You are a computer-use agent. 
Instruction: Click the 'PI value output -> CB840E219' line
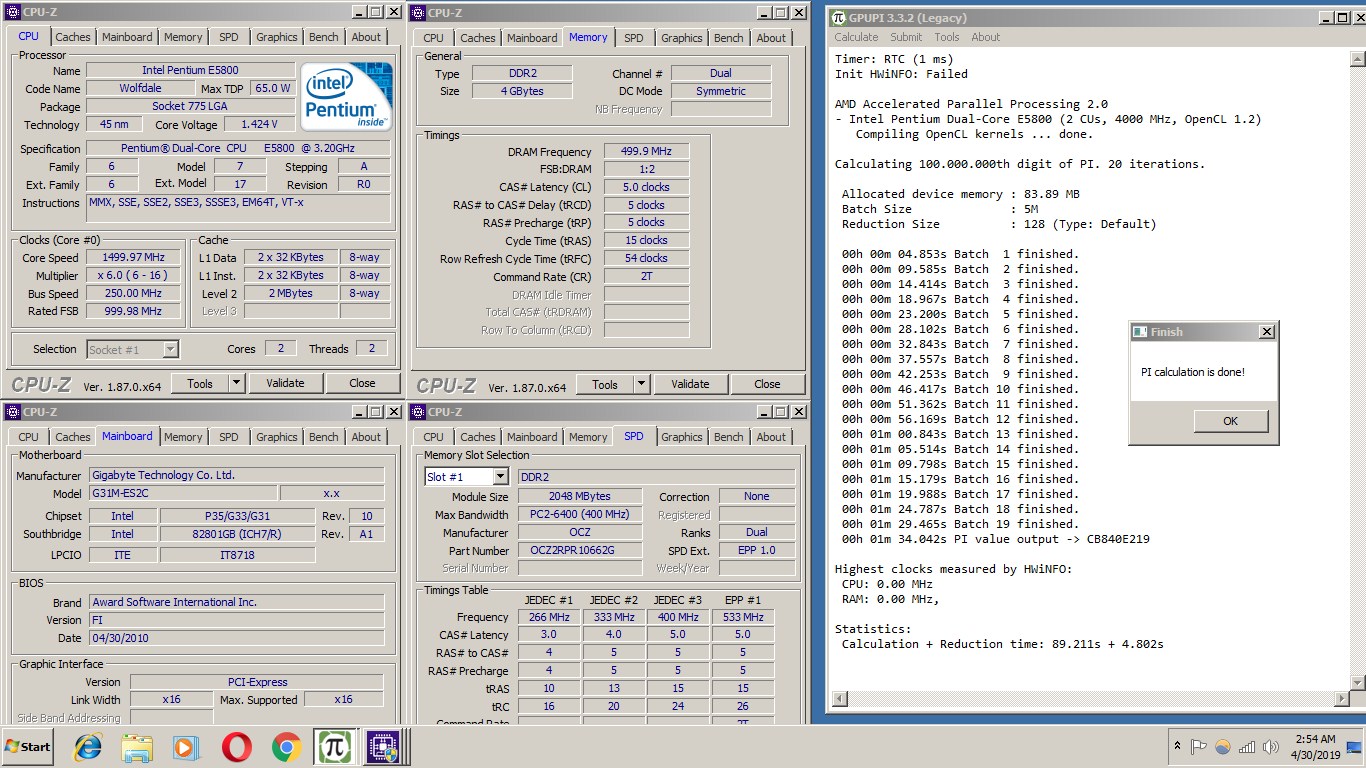995,539
